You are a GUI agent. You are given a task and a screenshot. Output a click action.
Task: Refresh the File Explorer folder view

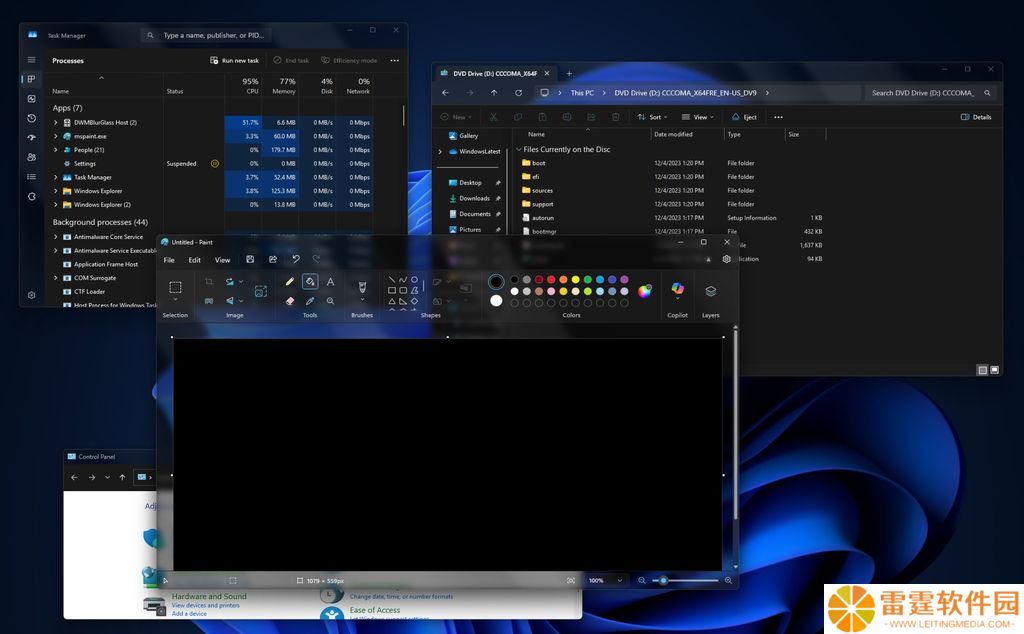[x=519, y=93]
